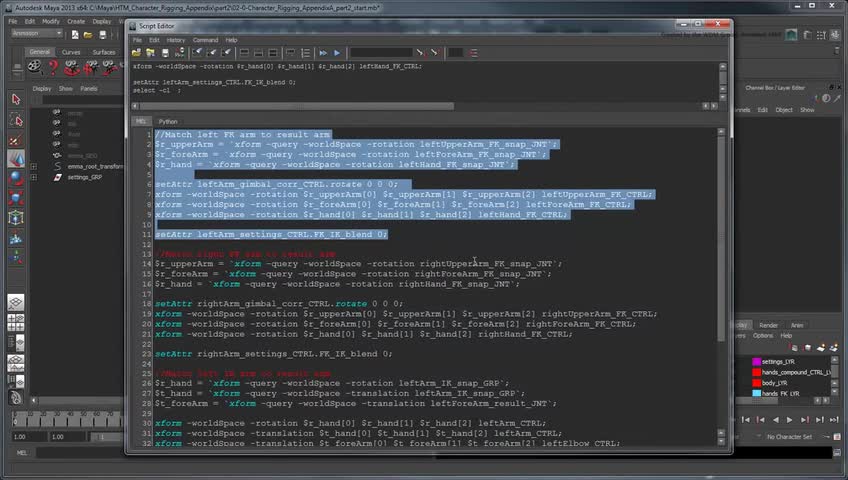Viewport: 848px width, 480px height.
Task: Click Source Script icon in Script Editor
Action: click(x=150, y=52)
